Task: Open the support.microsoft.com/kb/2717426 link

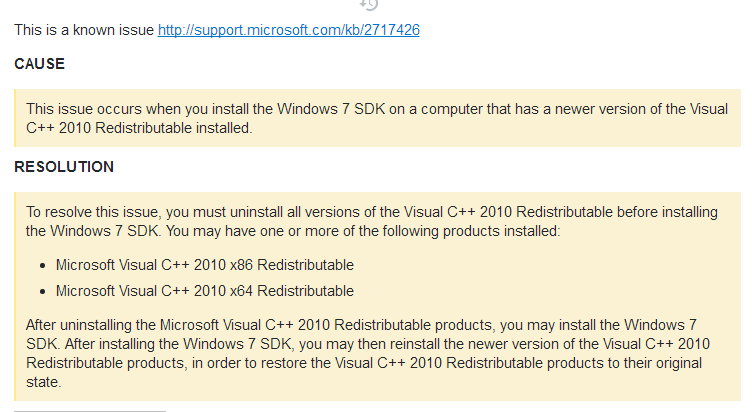Action: [x=289, y=30]
